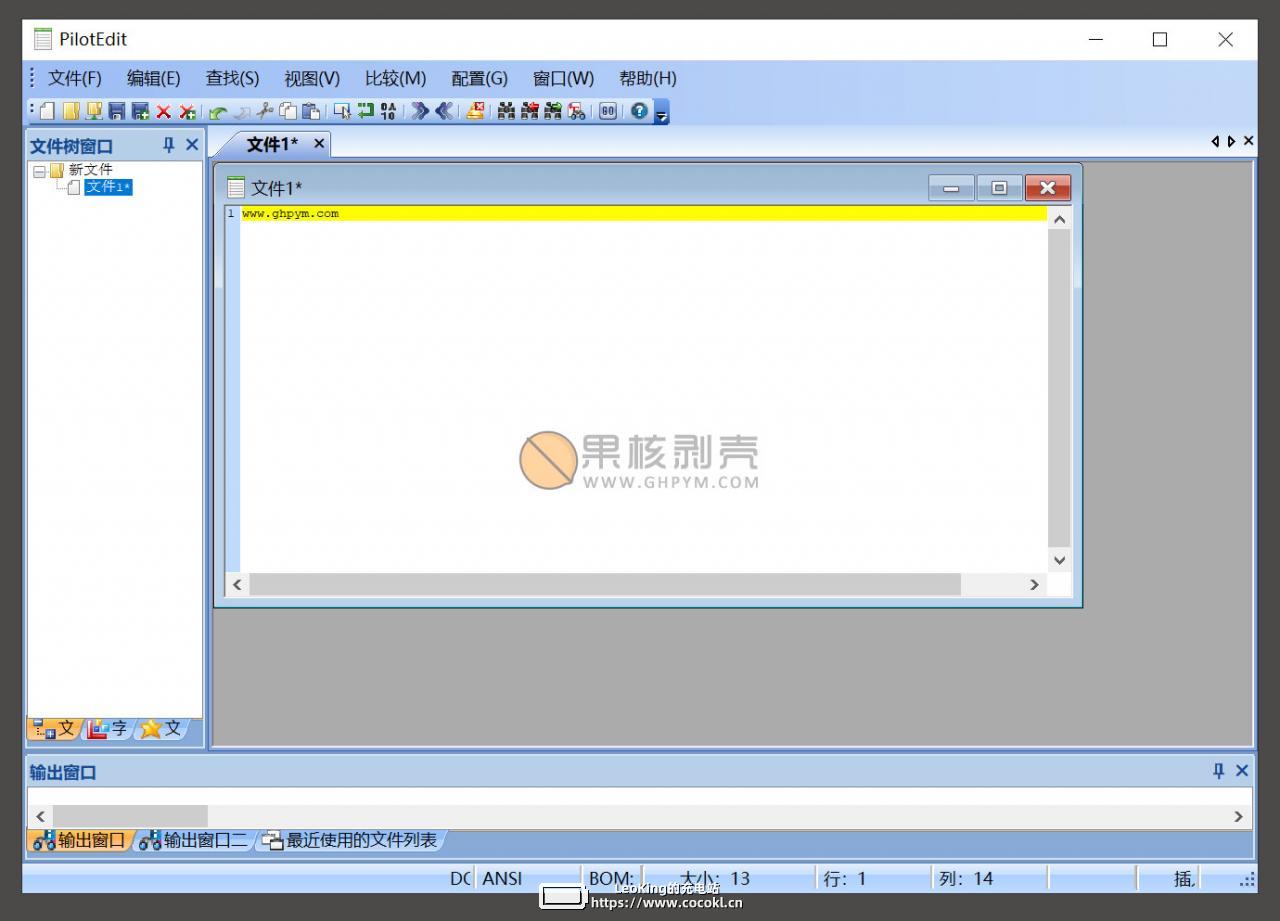Click the left-pointing double chevron icon
1280x921 pixels.
click(x=444, y=111)
